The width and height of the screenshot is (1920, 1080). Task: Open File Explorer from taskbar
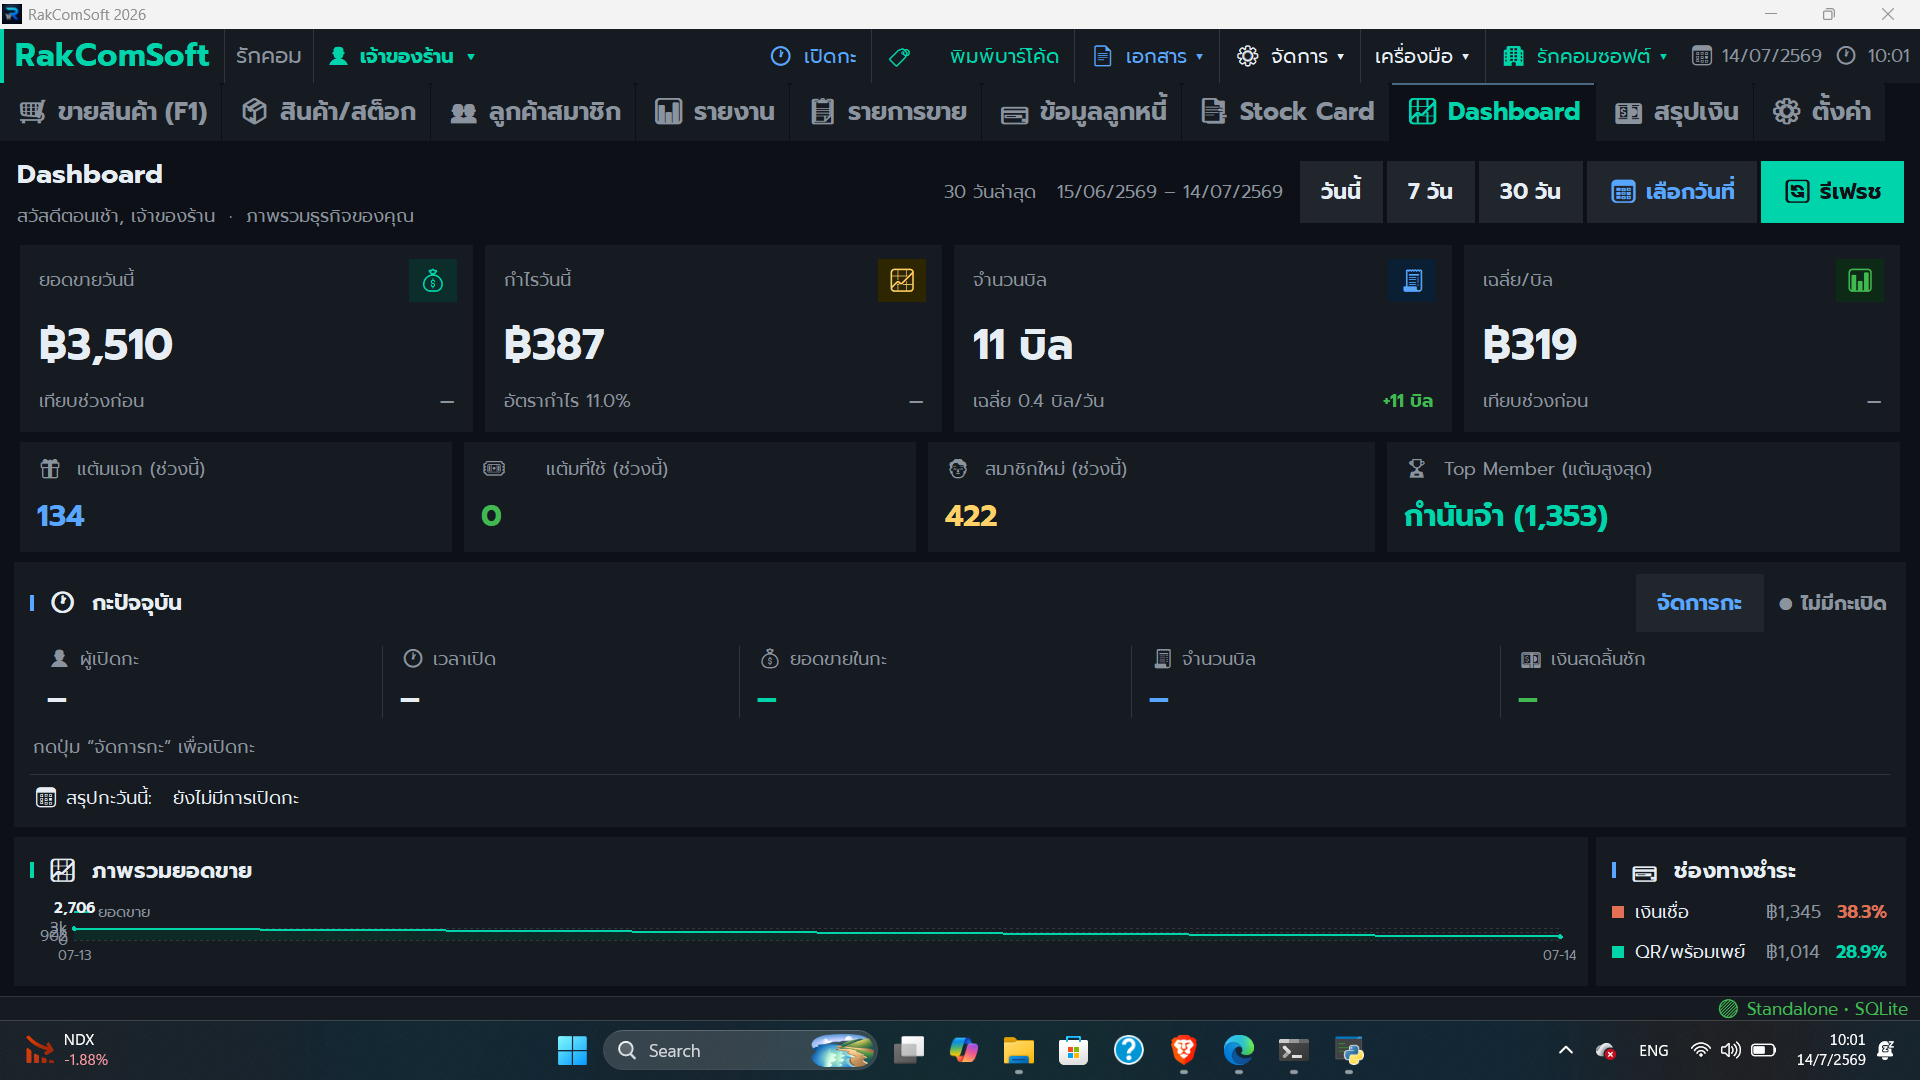1019,1050
